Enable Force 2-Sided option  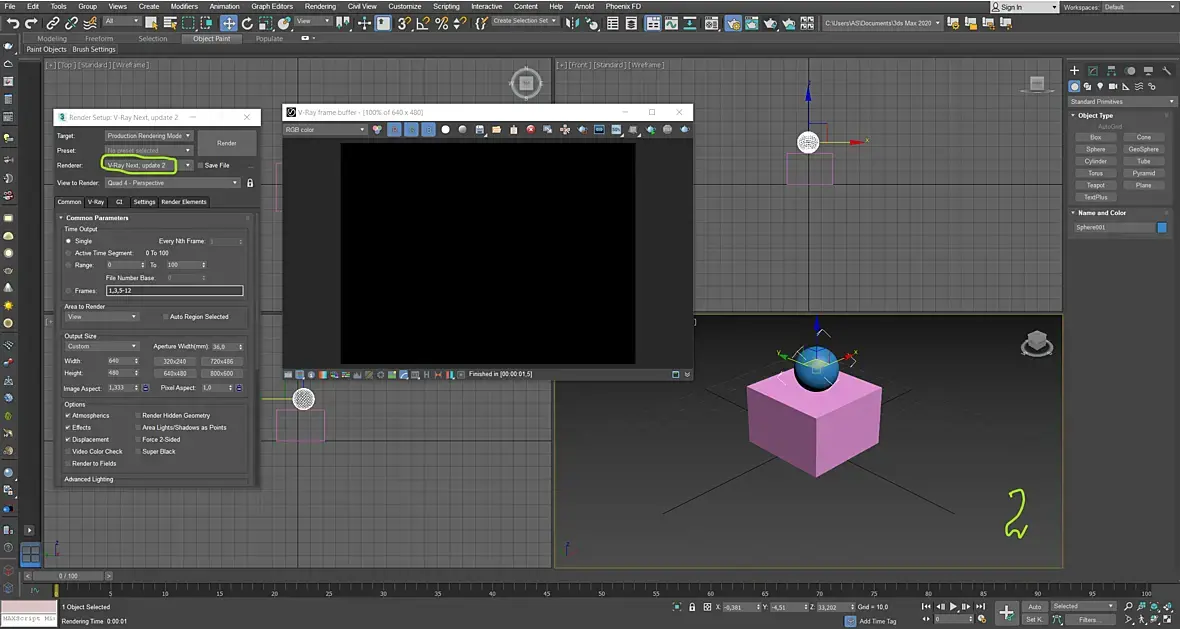137,439
